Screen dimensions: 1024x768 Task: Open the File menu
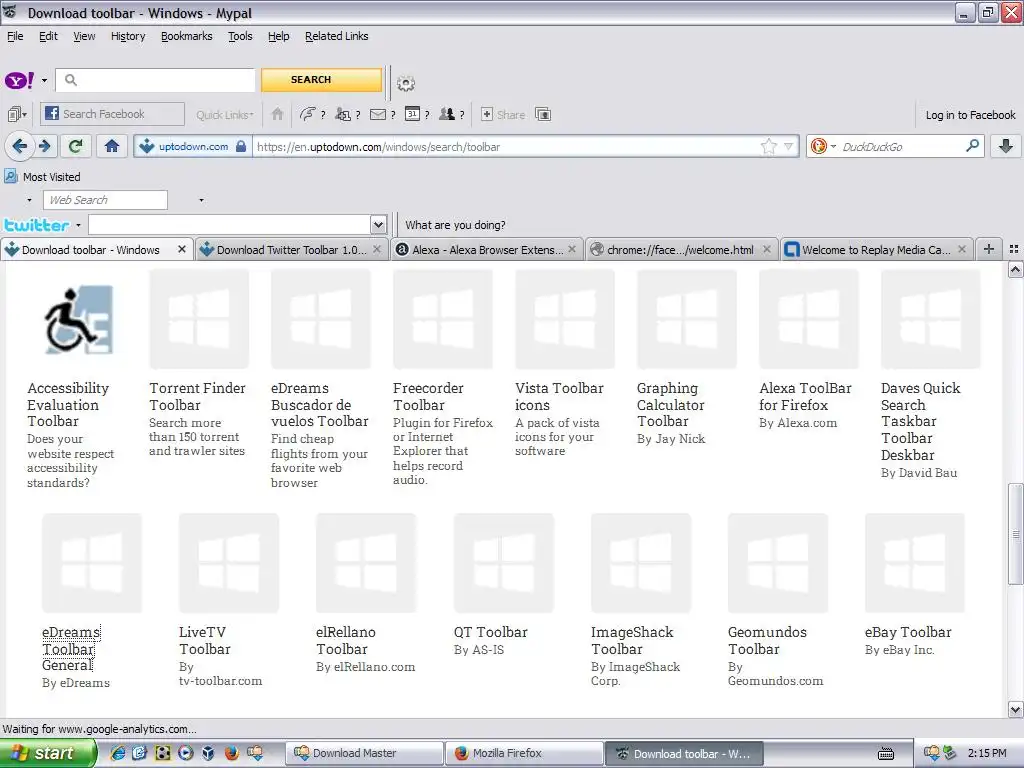15,37
